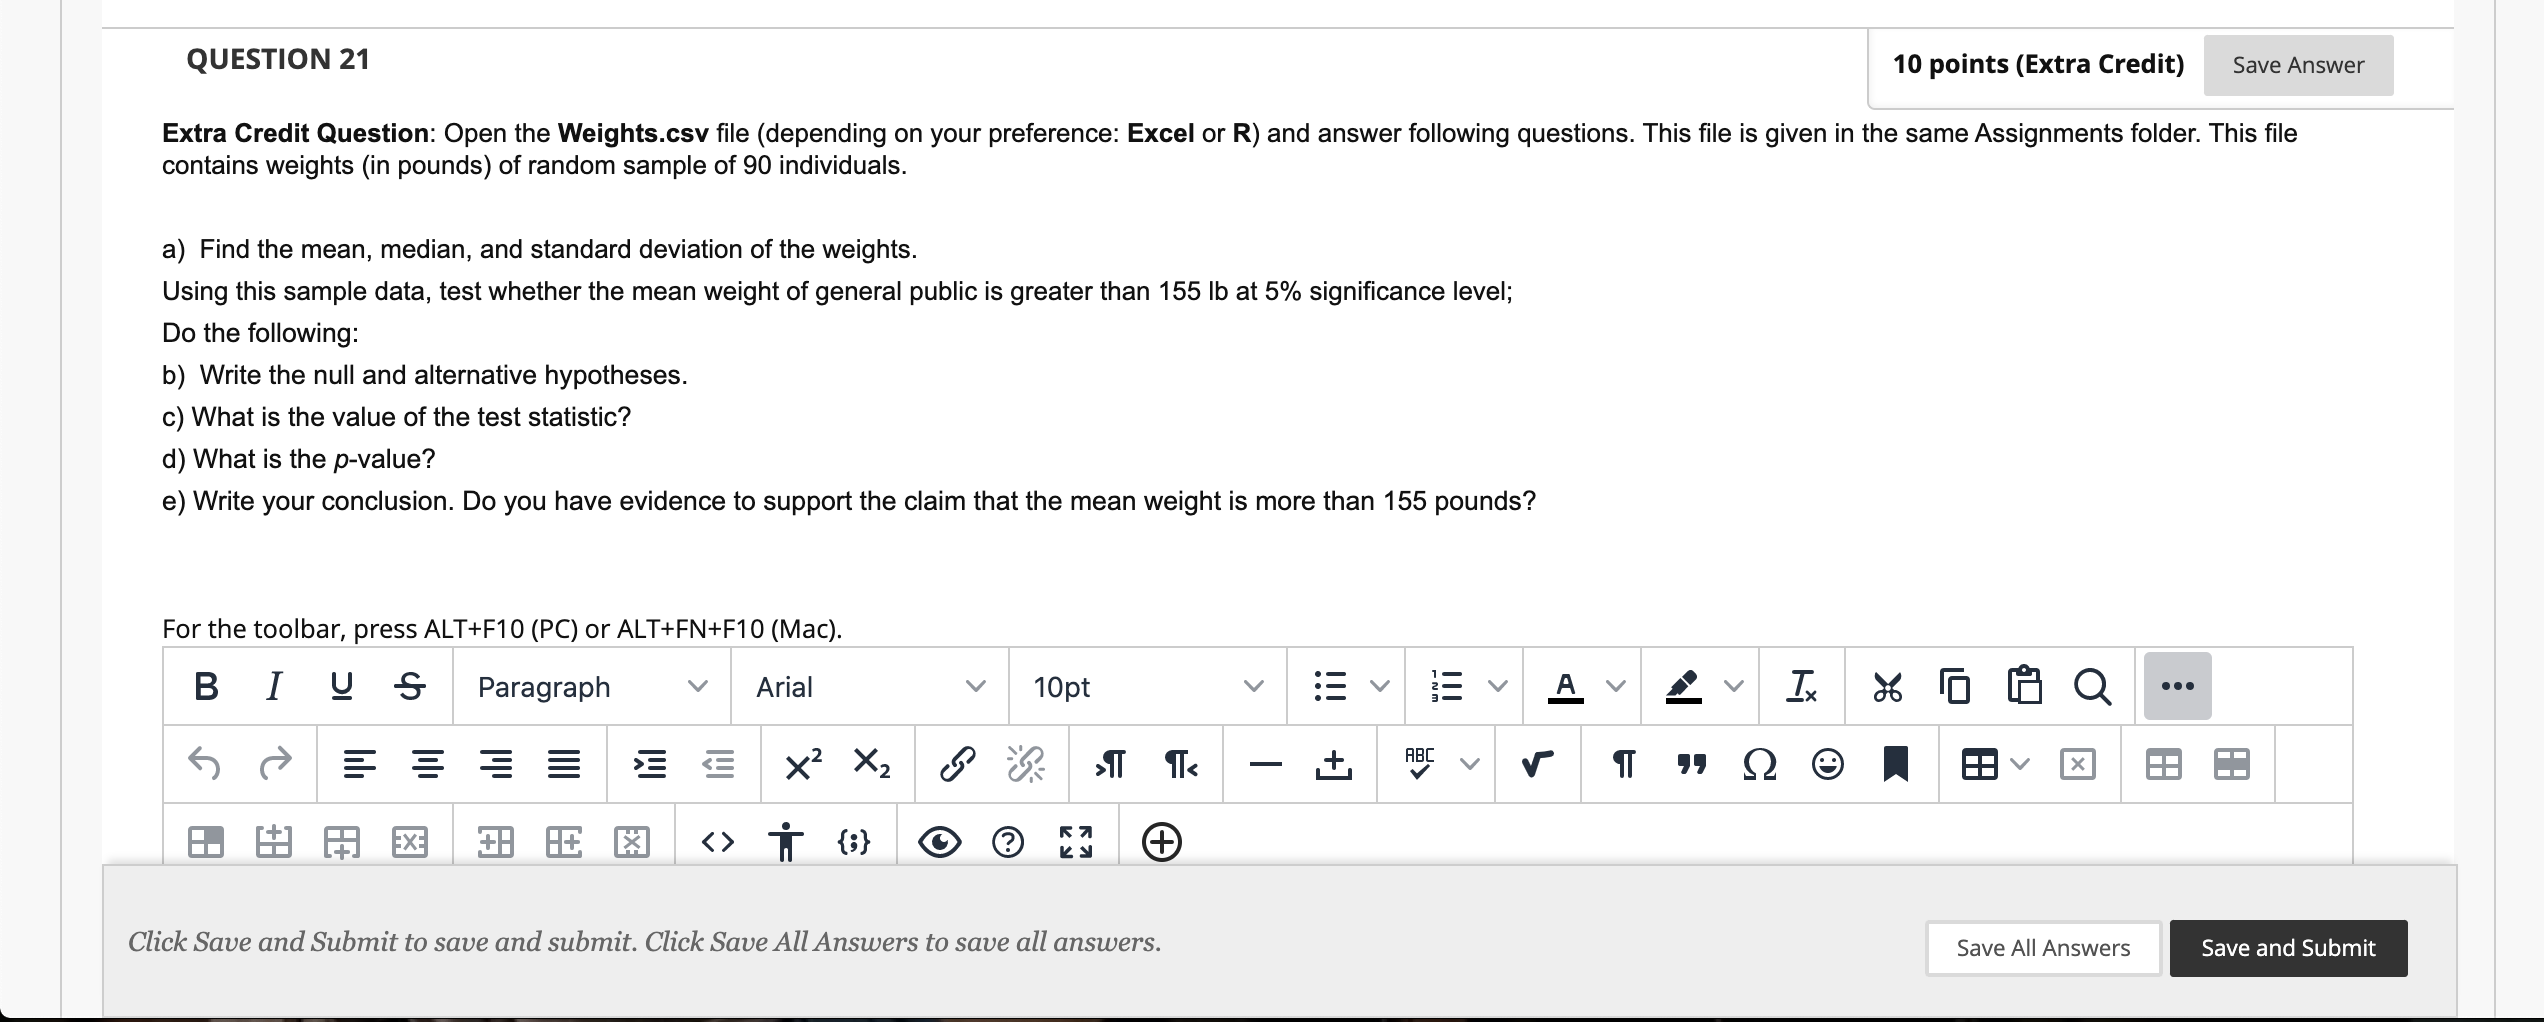The height and width of the screenshot is (1022, 2544).
Task: Set right-to-left text direction
Action: (1181, 765)
